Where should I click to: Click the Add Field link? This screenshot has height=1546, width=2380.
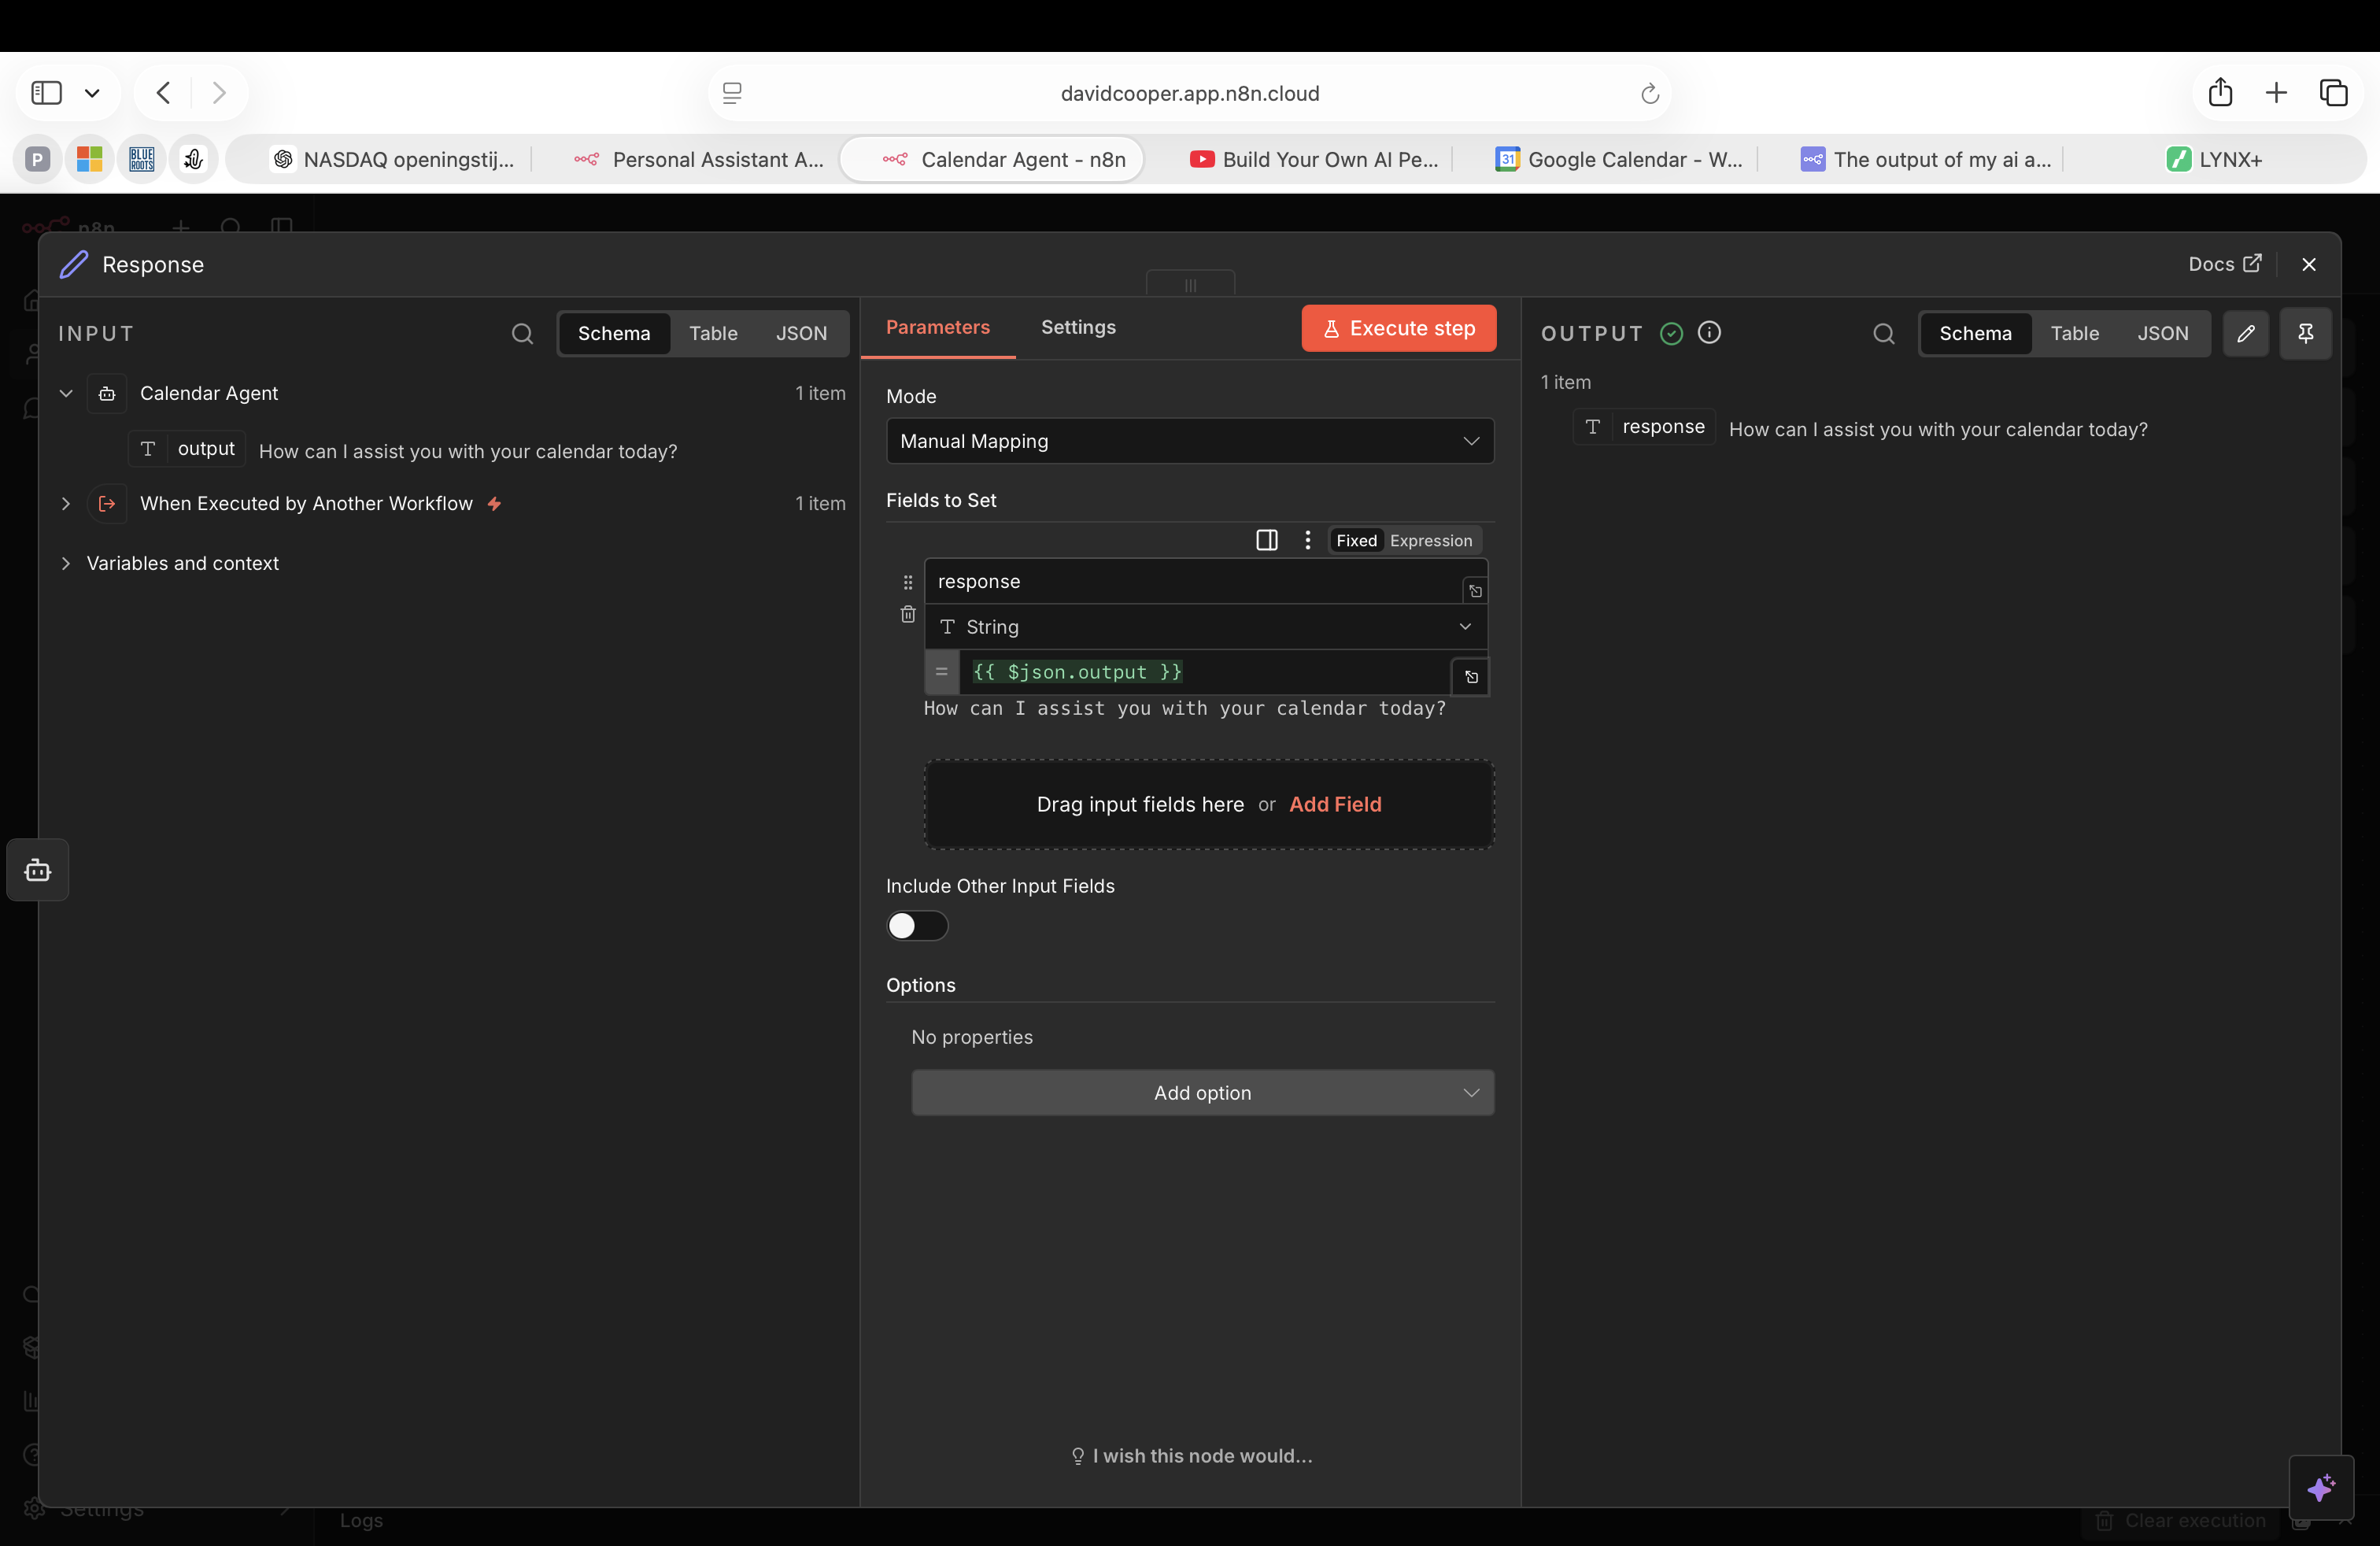(x=1335, y=804)
